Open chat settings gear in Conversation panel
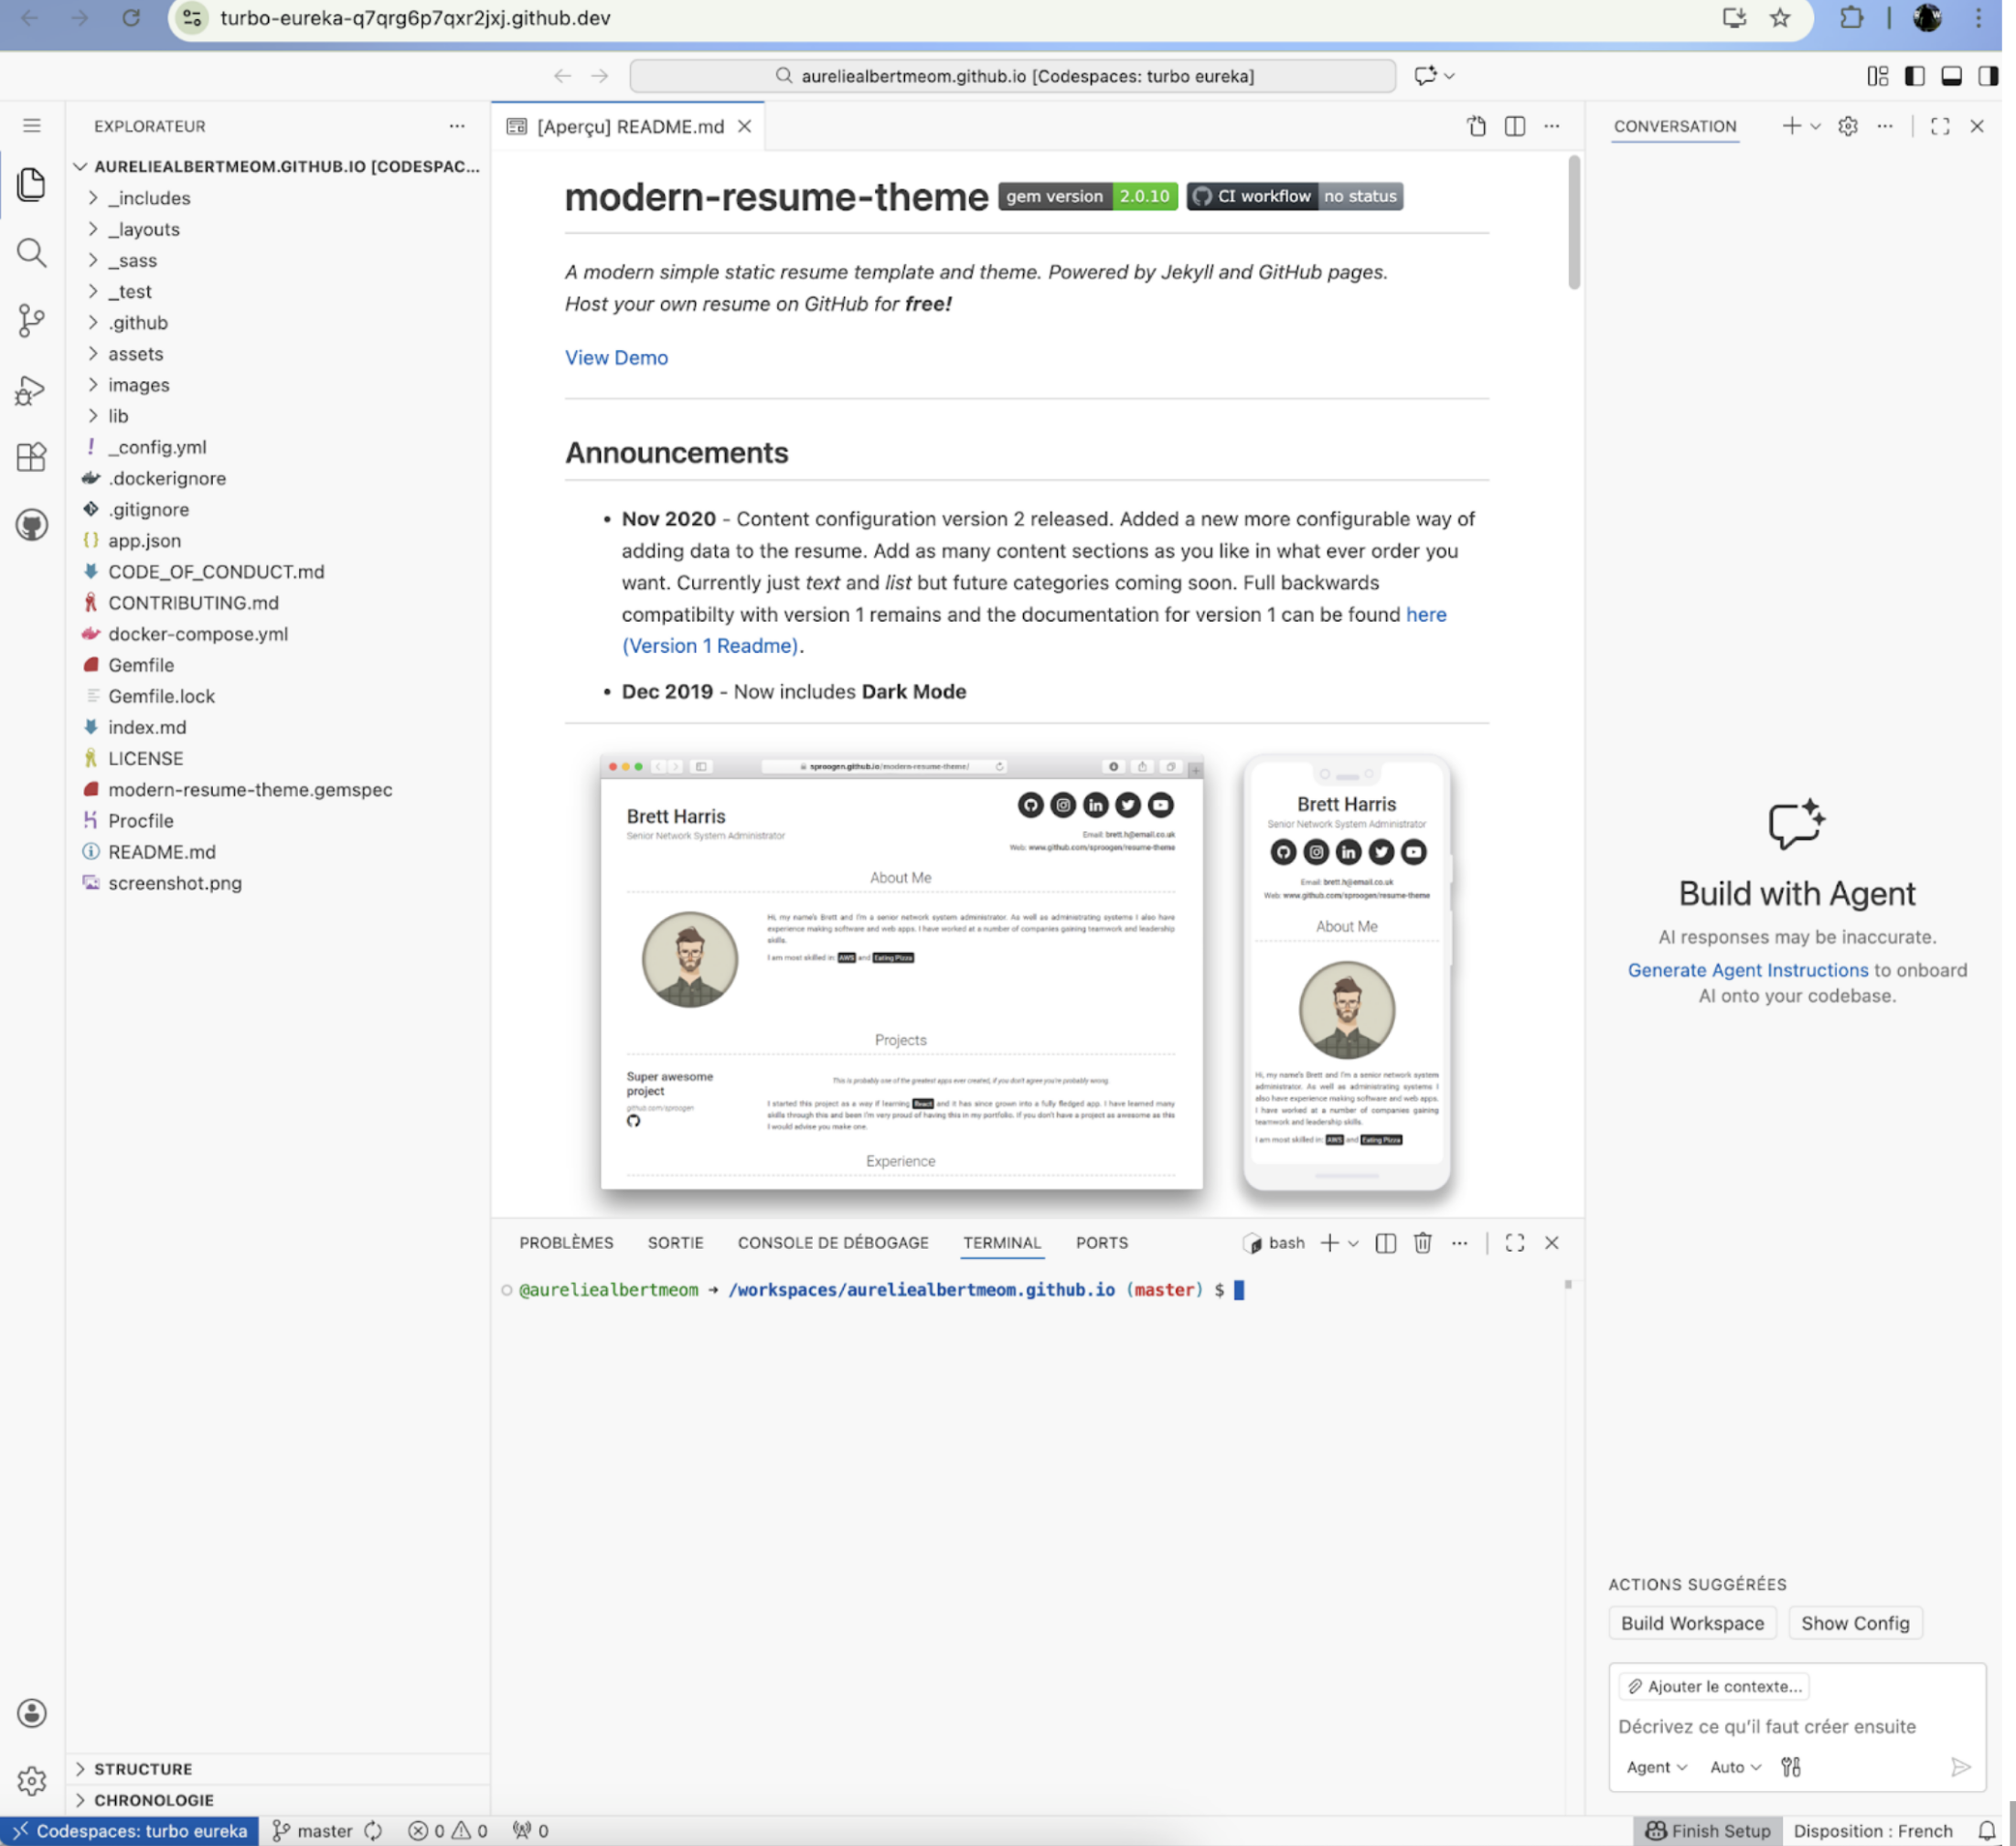2016x1846 pixels. coord(1847,126)
